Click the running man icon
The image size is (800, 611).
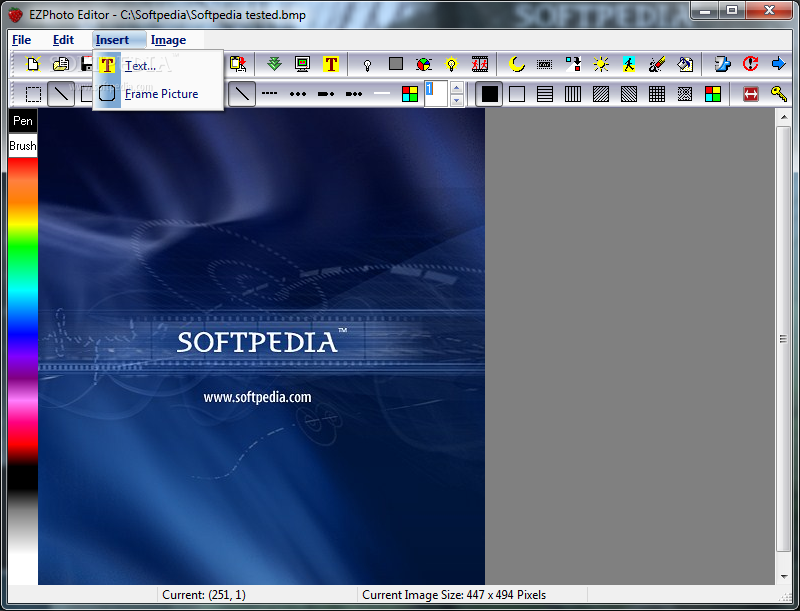629,64
